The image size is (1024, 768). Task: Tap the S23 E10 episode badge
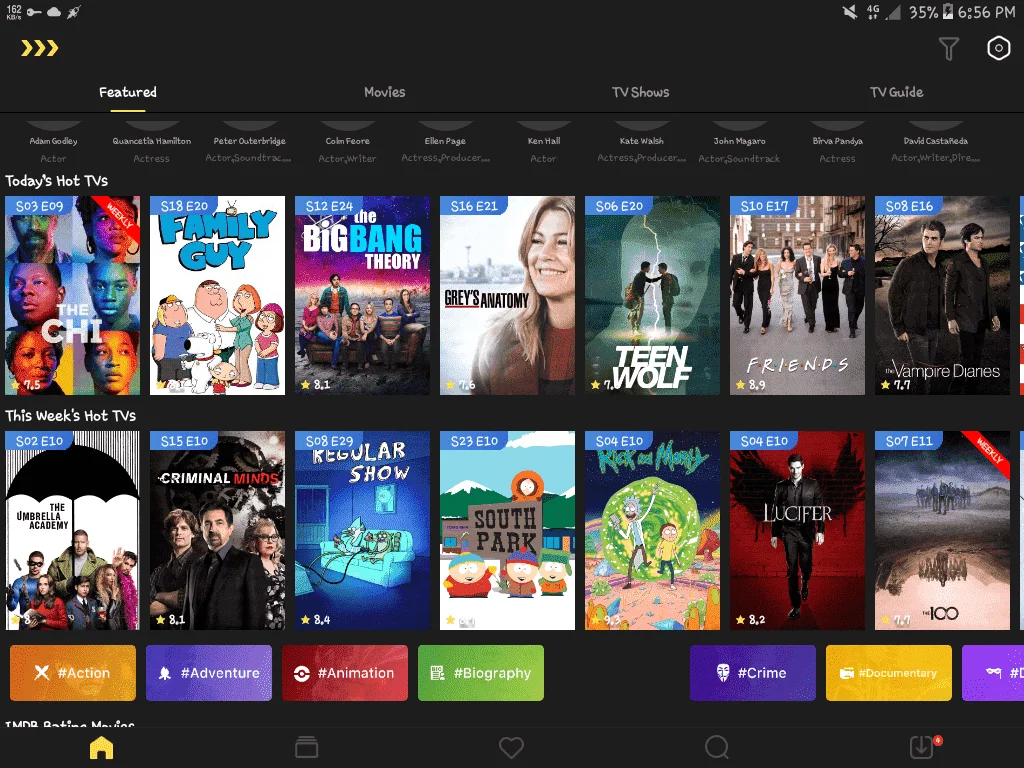click(x=475, y=441)
